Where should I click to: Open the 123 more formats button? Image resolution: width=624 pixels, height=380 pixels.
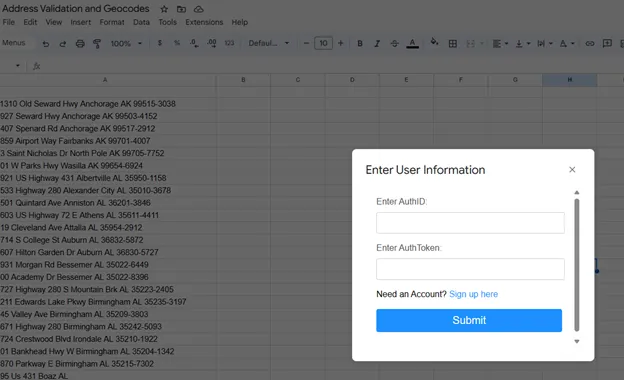(x=229, y=43)
